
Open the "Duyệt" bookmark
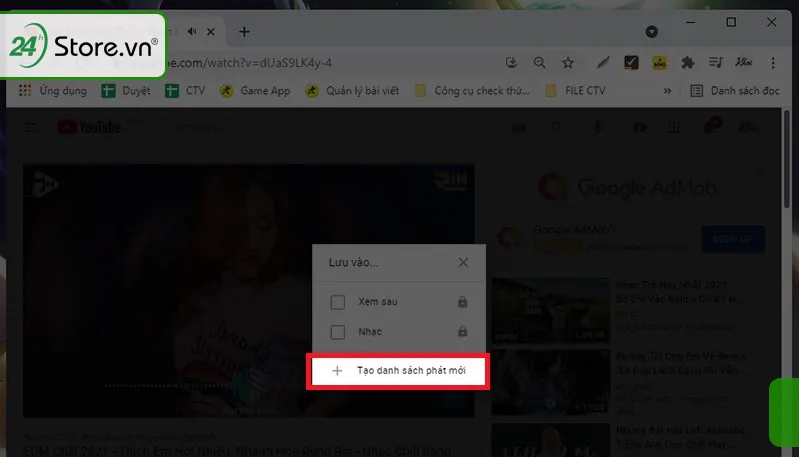click(x=128, y=91)
